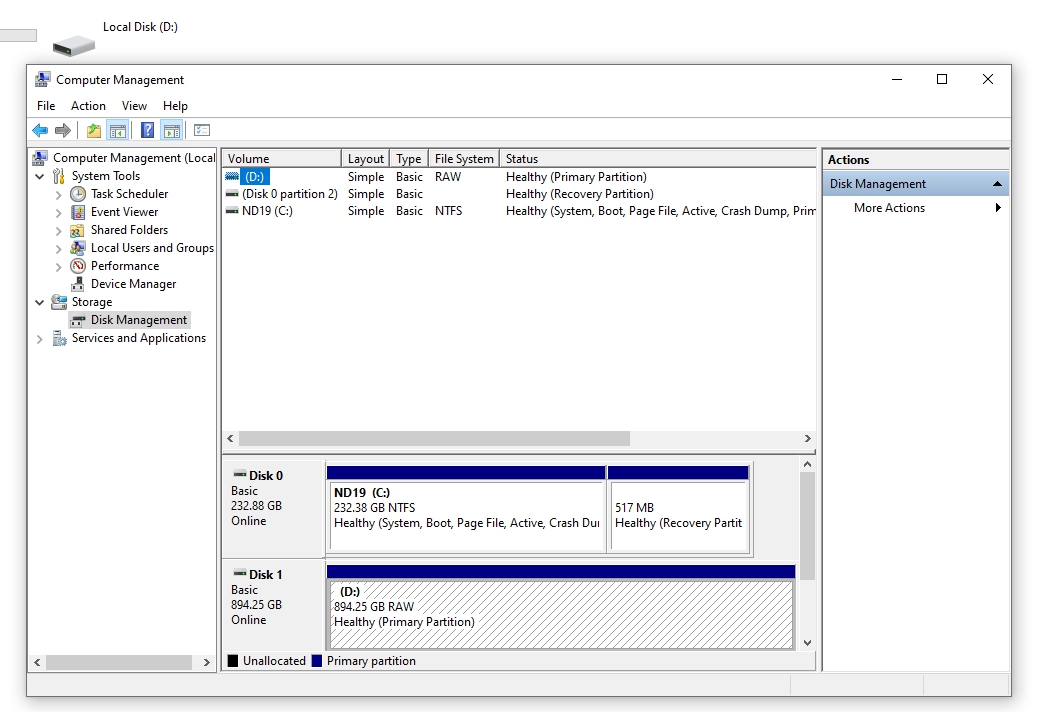
Task: Open More Actions in Actions pane
Action: click(x=889, y=208)
